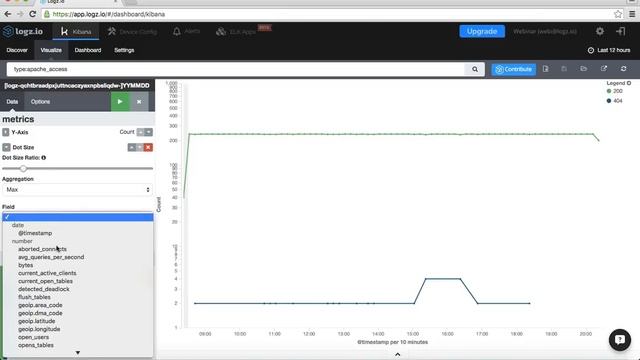Go to Discover
The width and height of the screenshot is (640, 360).
point(17,50)
